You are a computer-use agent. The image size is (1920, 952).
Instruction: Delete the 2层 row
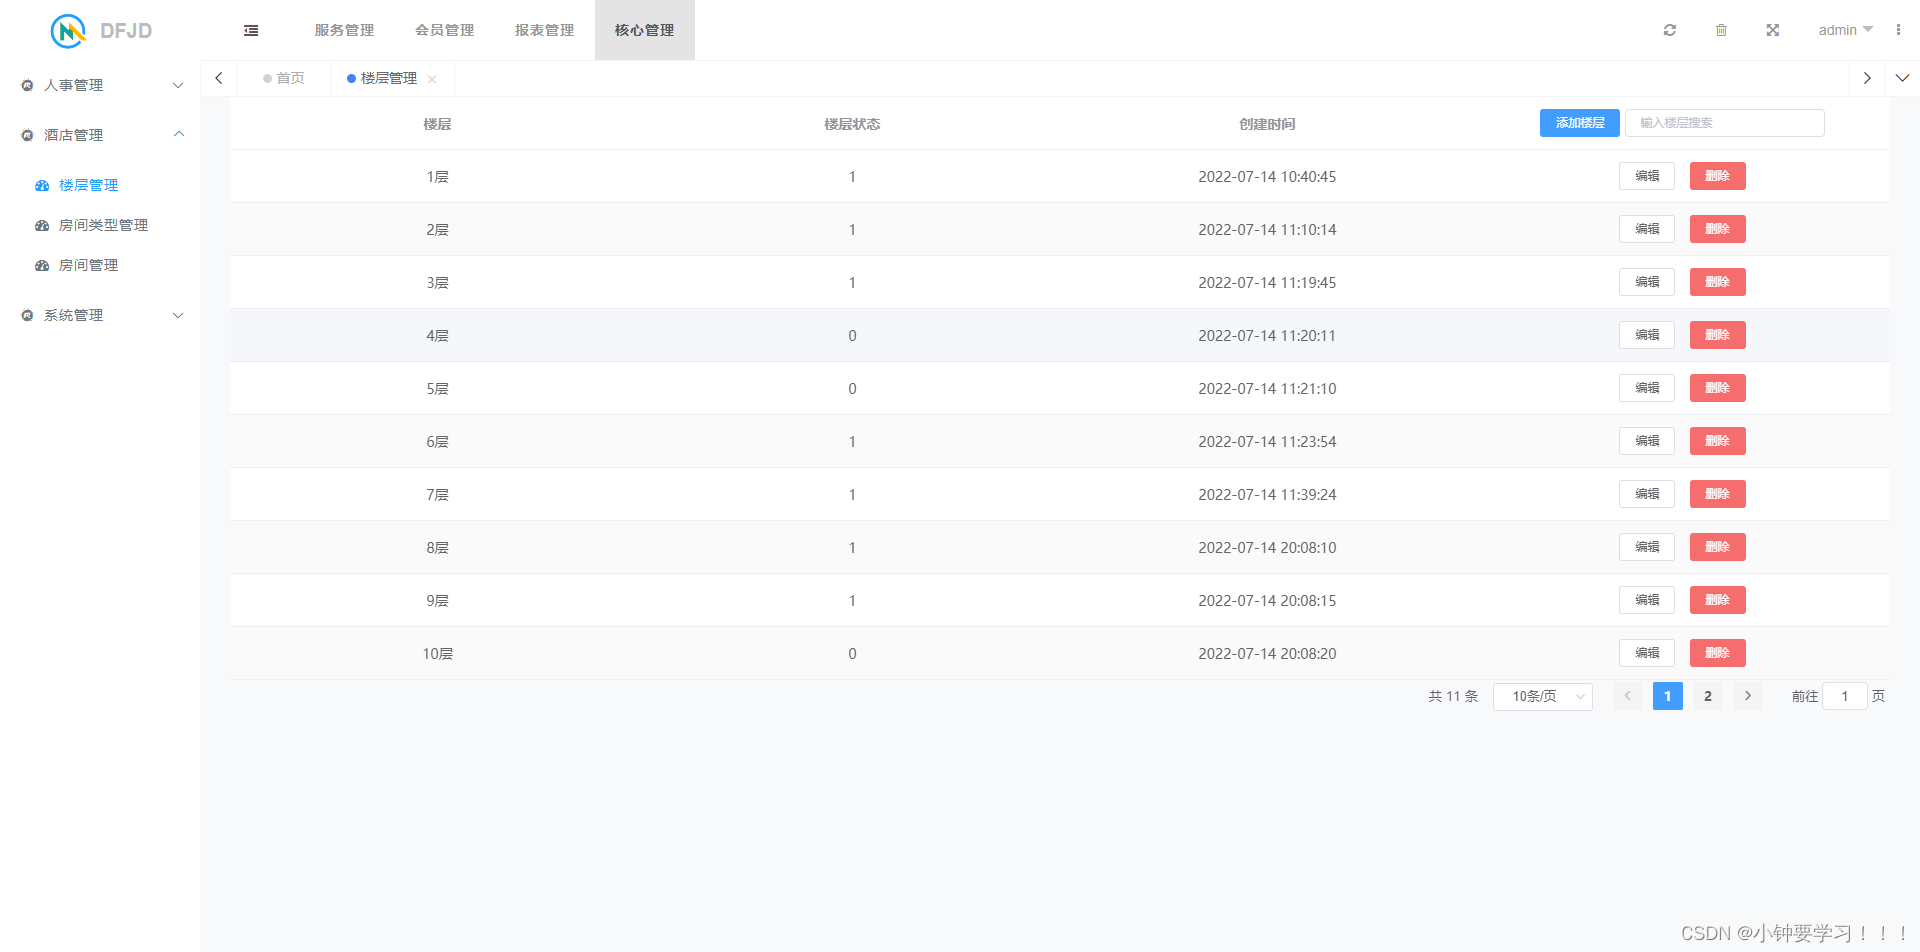coord(1717,229)
